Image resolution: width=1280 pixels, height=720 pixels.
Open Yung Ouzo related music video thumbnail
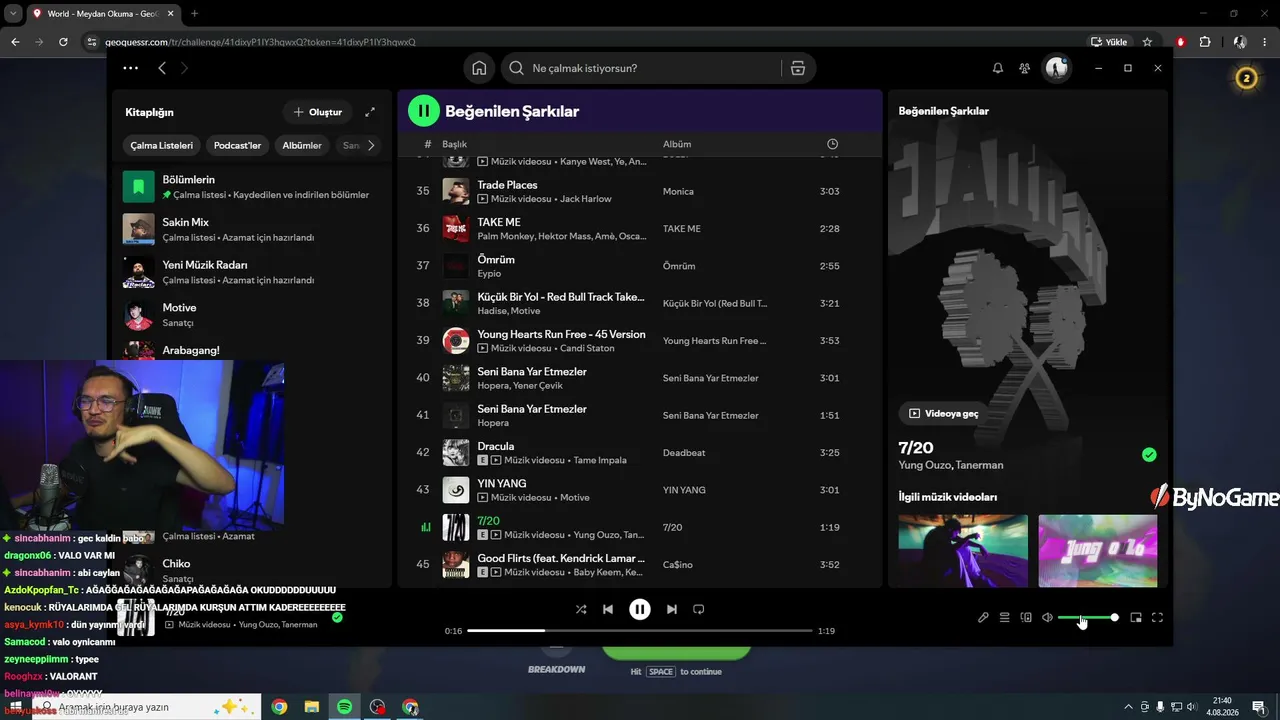point(1098,551)
